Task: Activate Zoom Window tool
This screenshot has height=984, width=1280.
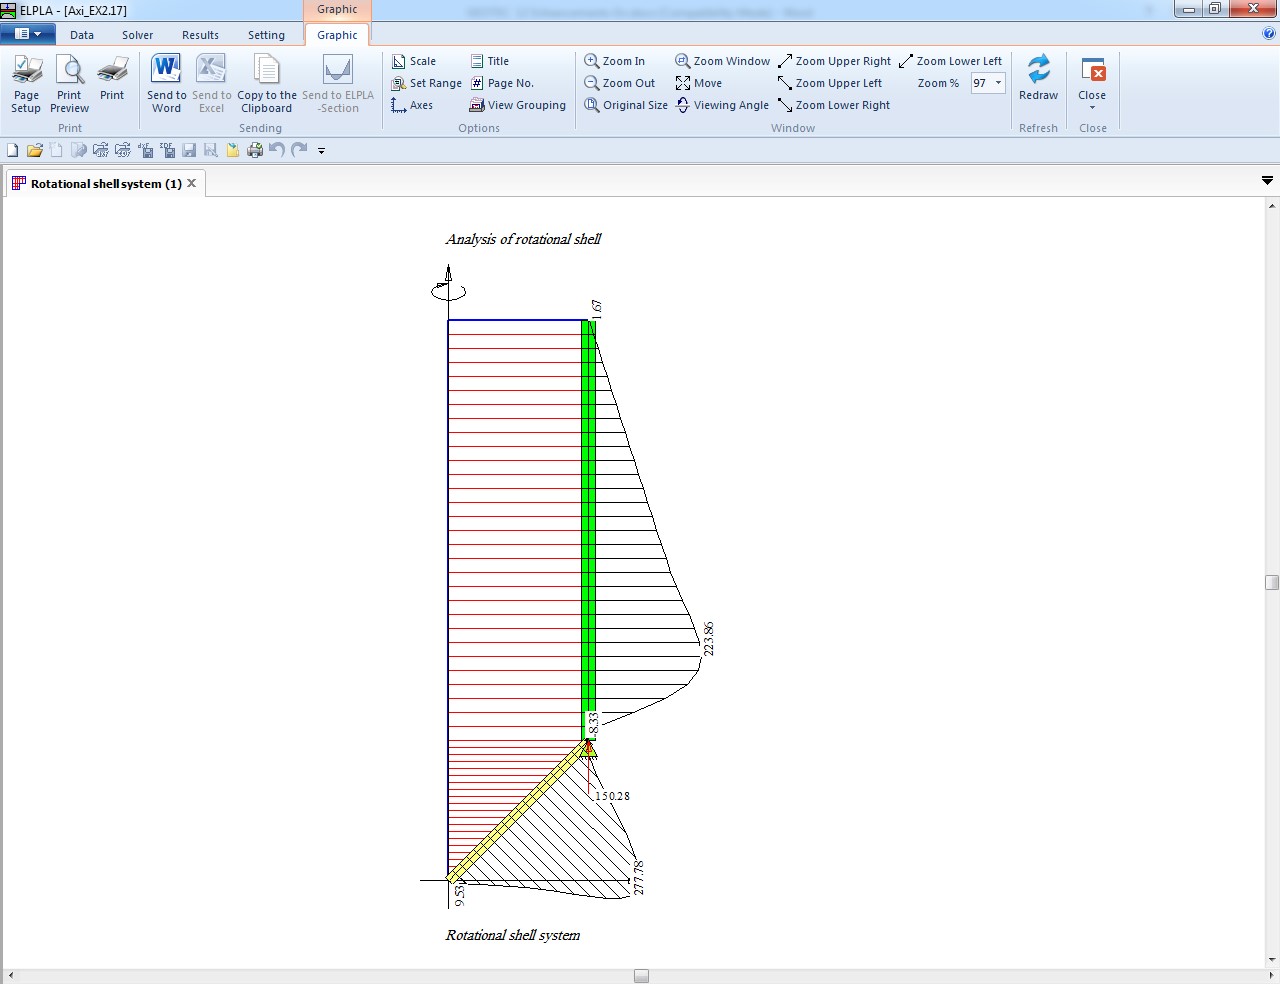Action: 722,61
